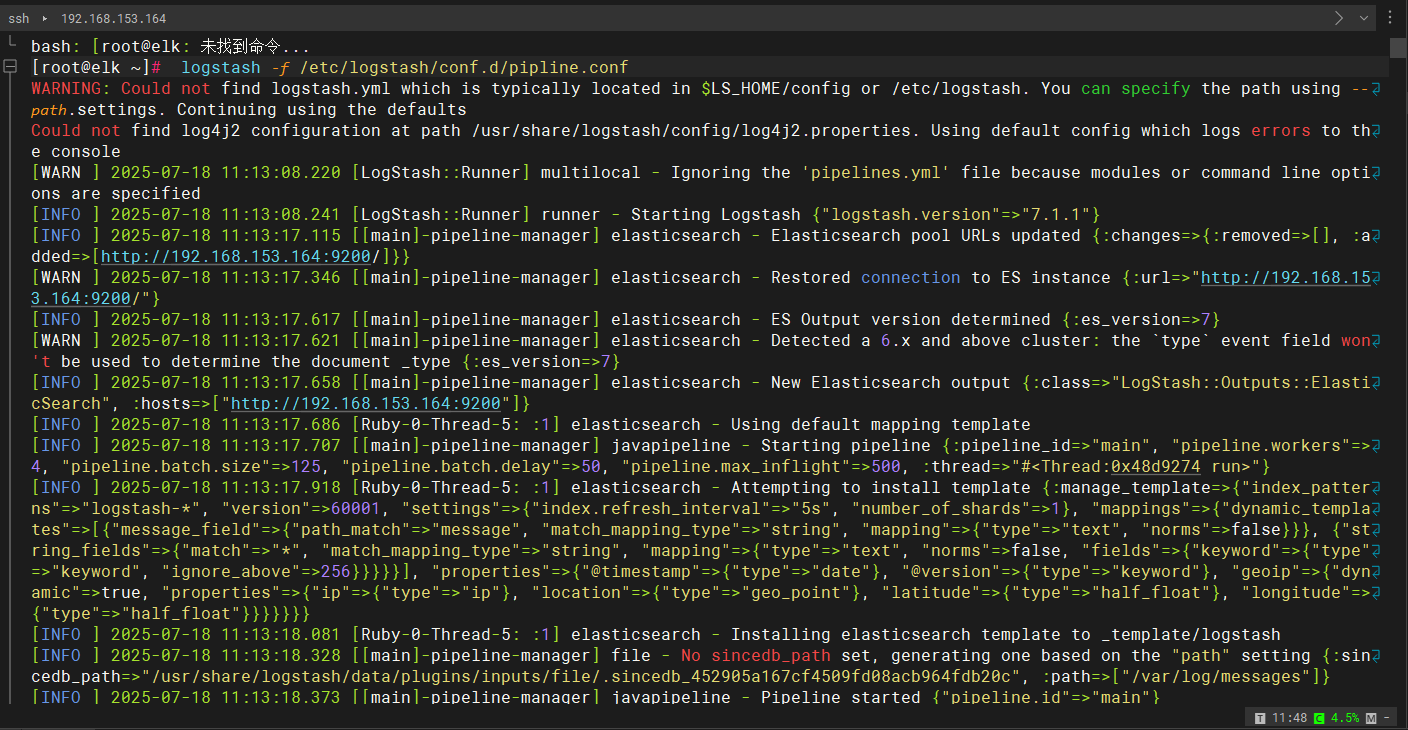The width and height of the screenshot is (1408, 730).
Task: Click the '/etc/logstash/conf.d/pipline.conf' path
Action: click(x=465, y=68)
